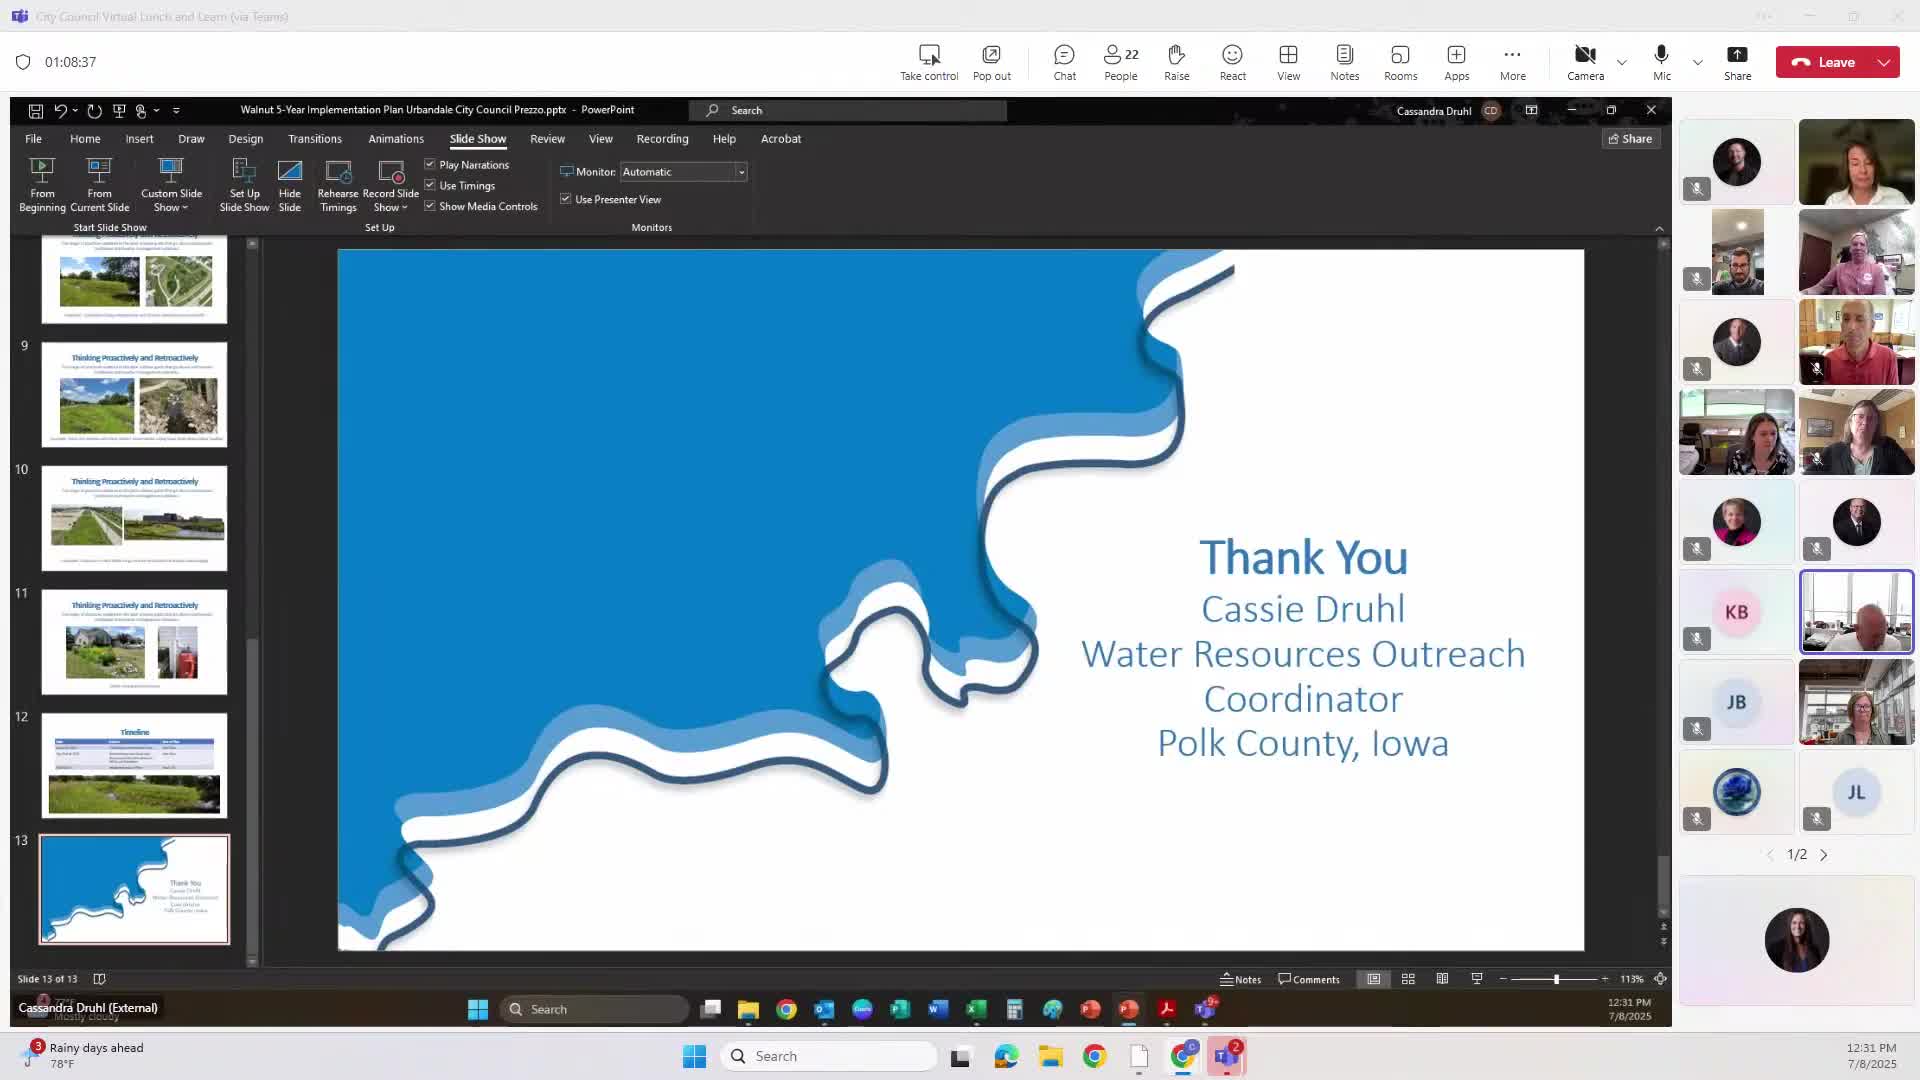Click the Share button in PowerPoint
Image resolution: width=1920 pixels, height=1080 pixels.
click(1630, 138)
